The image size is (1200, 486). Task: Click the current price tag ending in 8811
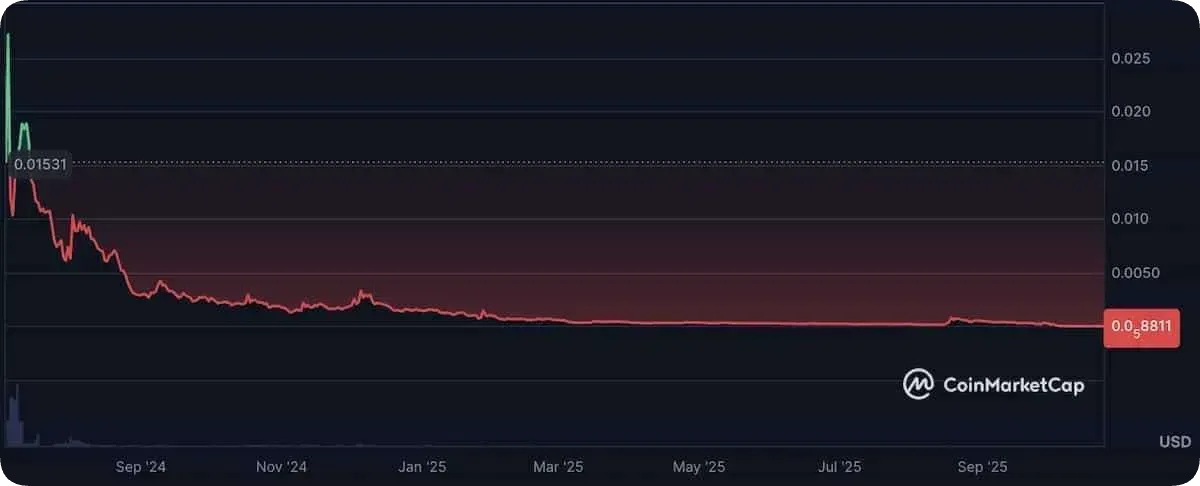(1140, 328)
